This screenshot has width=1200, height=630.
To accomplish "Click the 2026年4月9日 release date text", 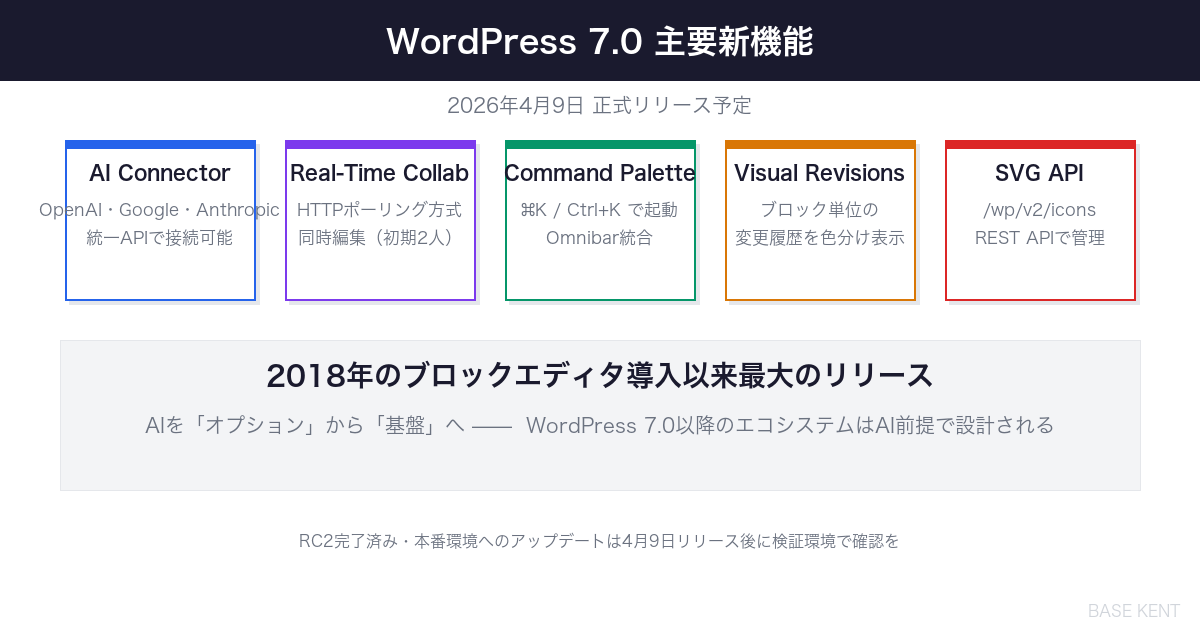I will [x=600, y=105].
